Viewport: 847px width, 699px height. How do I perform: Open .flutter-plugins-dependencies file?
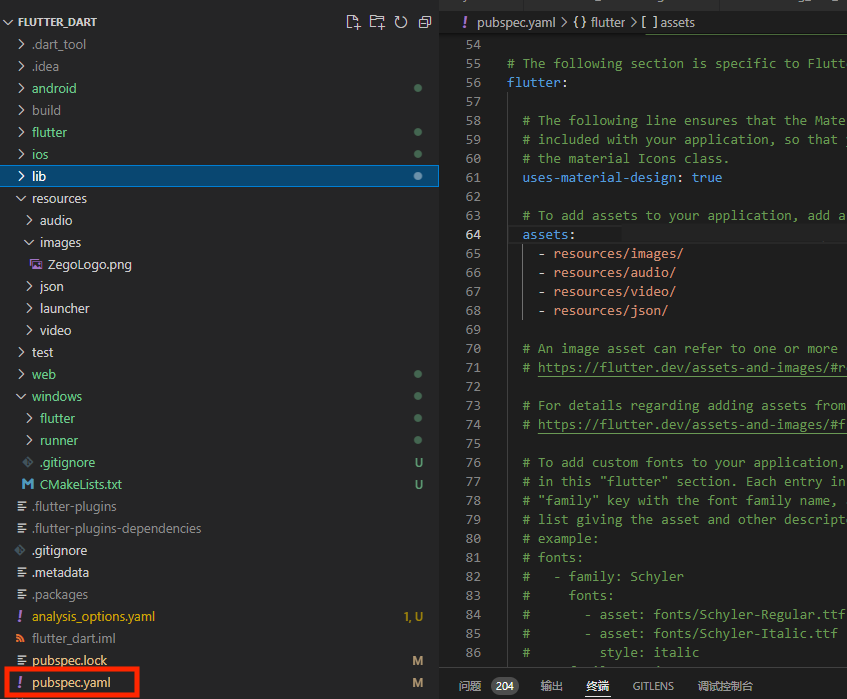point(116,528)
